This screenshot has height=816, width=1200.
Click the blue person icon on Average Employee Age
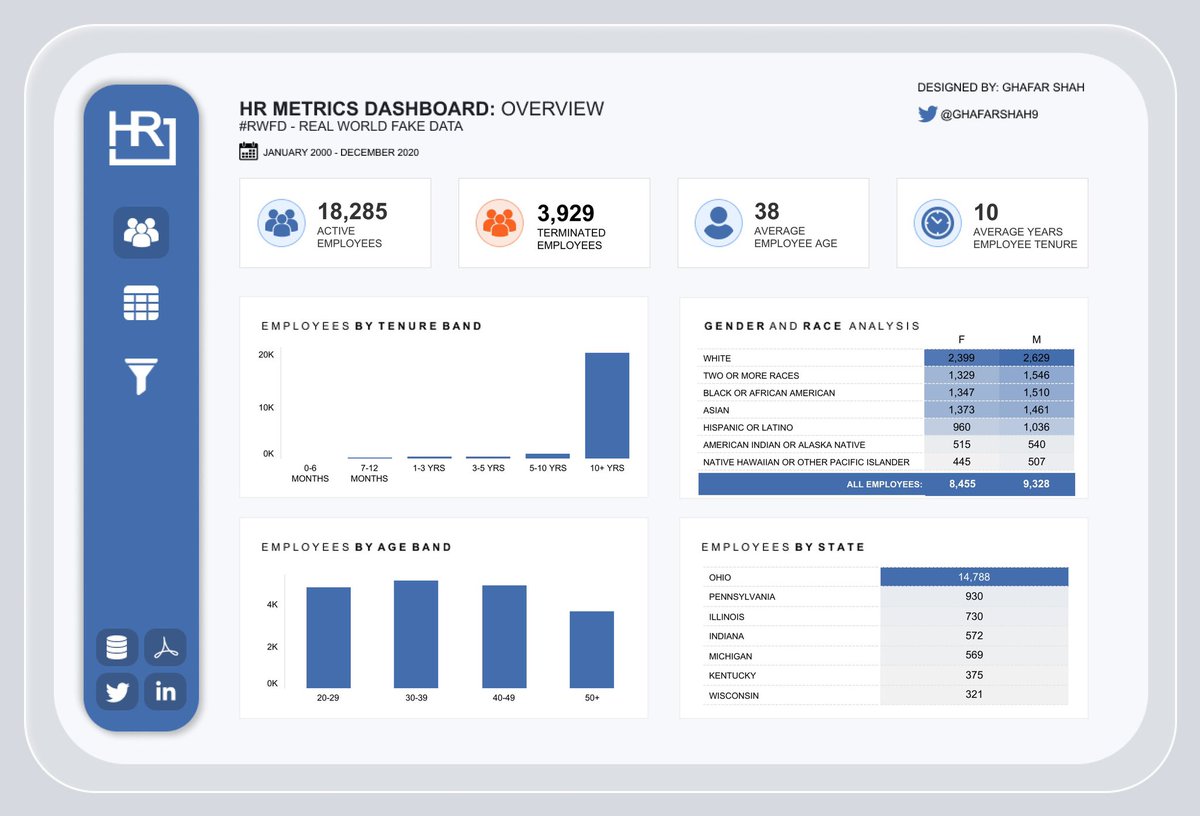[x=718, y=222]
